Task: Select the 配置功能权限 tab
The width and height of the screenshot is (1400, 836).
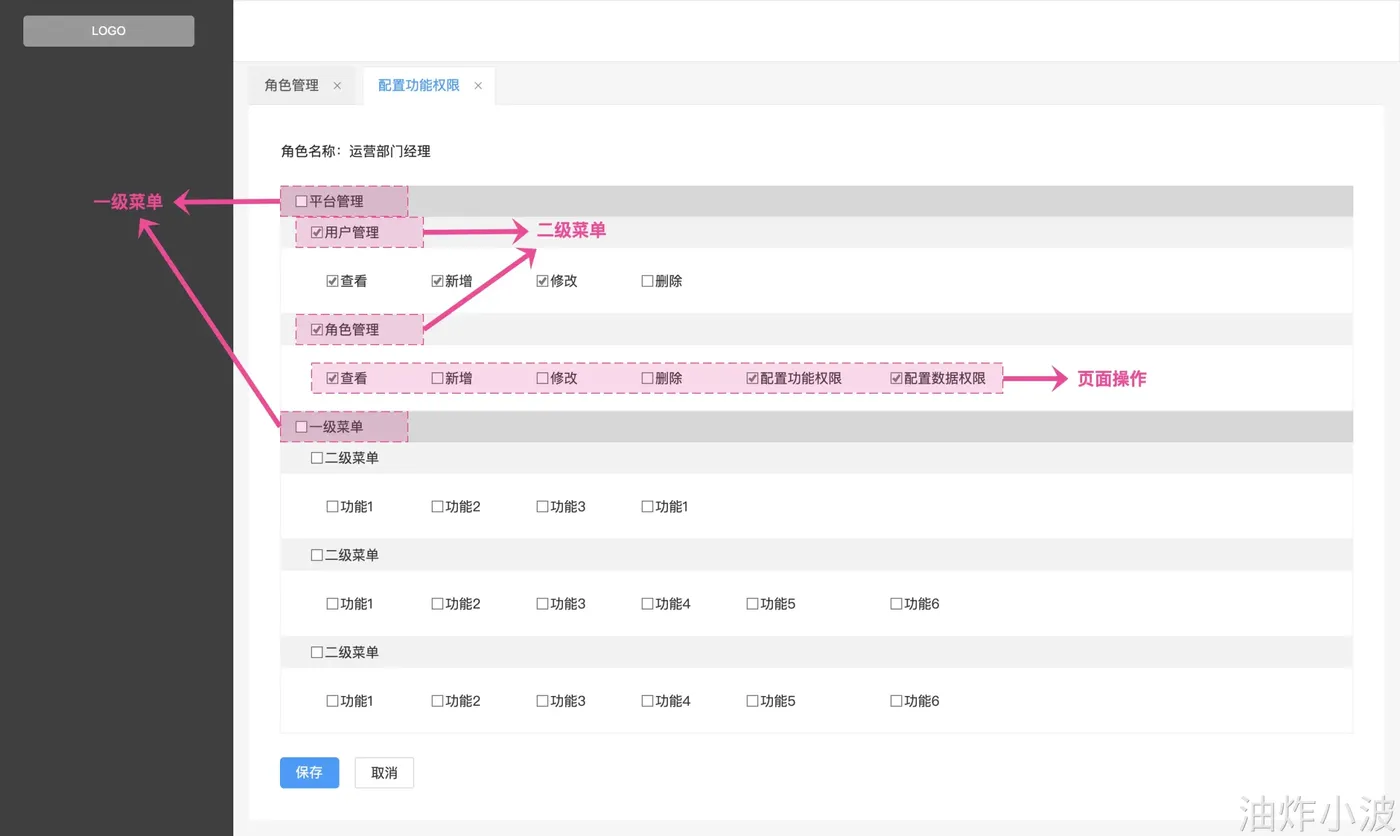Action: click(418, 86)
